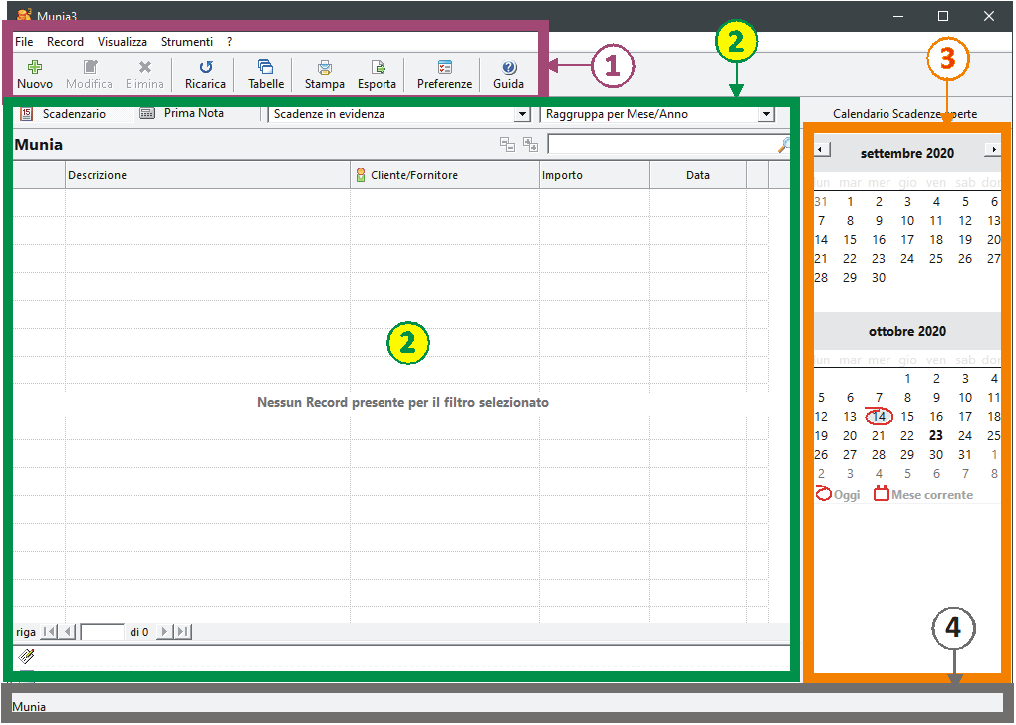Switch to the Prima Nota view
The image size is (1016, 725).
pos(182,114)
